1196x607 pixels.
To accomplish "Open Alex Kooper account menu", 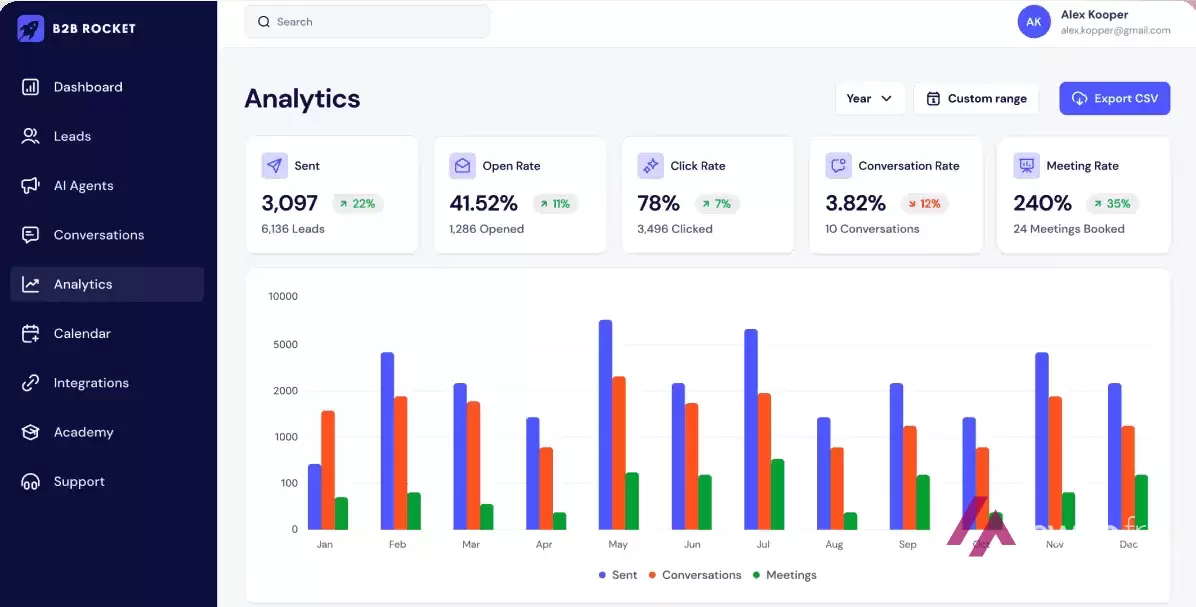I will coord(1094,22).
